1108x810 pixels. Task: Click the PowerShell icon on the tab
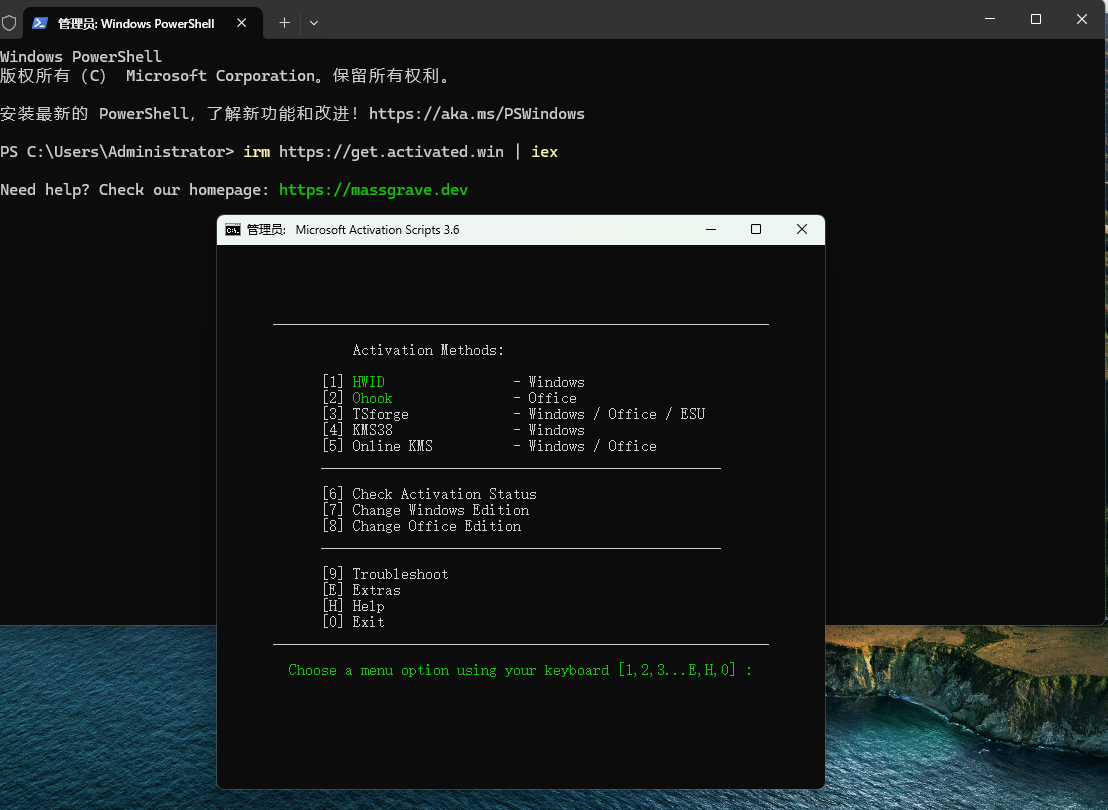[x=40, y=23]
